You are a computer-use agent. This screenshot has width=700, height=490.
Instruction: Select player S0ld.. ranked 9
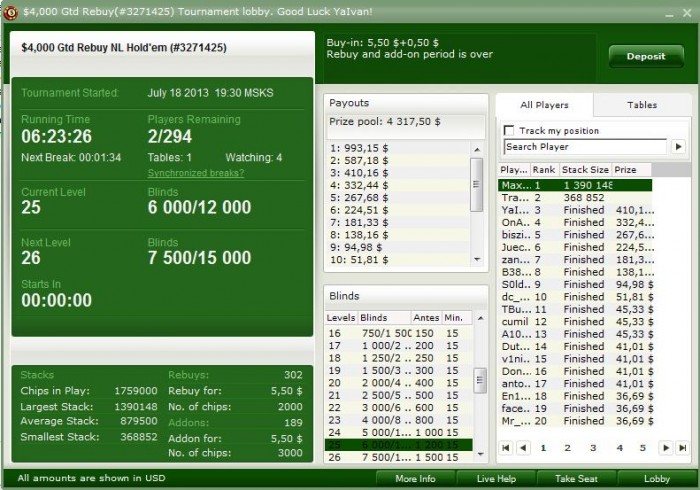click(575, 284)
